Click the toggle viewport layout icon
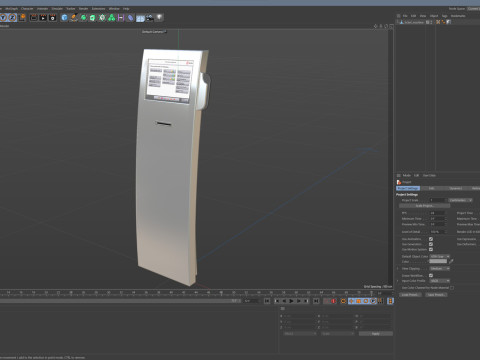This screenshot has height=360, width=480. 391,26
